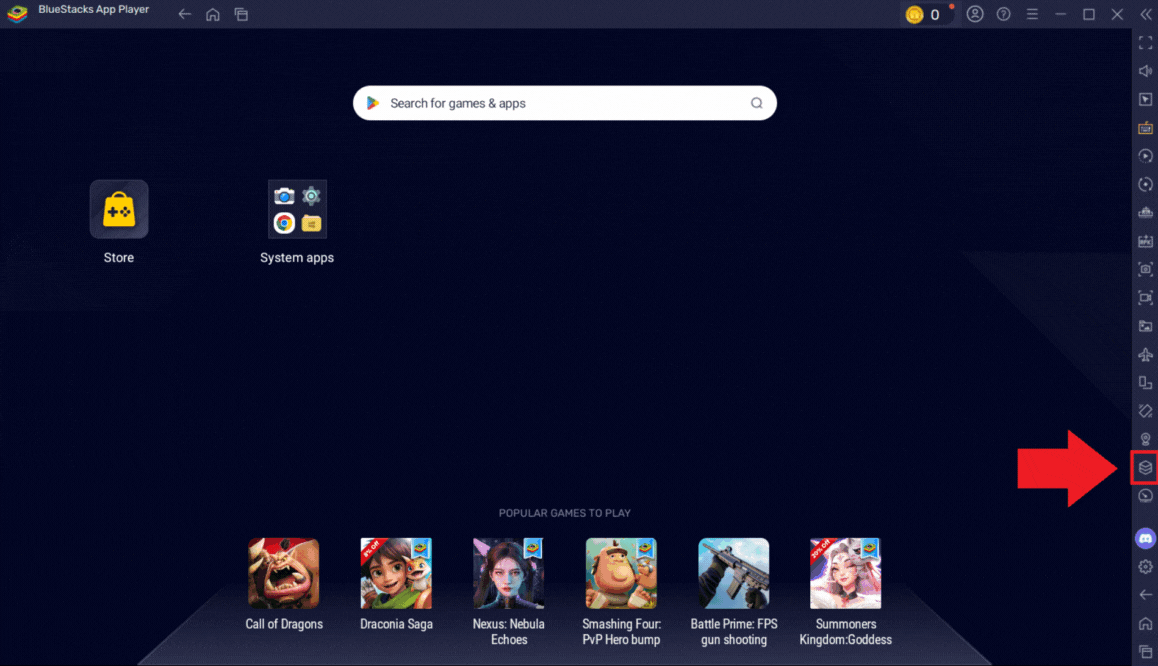Click the airplane mode icon in the sidebar

click(1145, 354)
